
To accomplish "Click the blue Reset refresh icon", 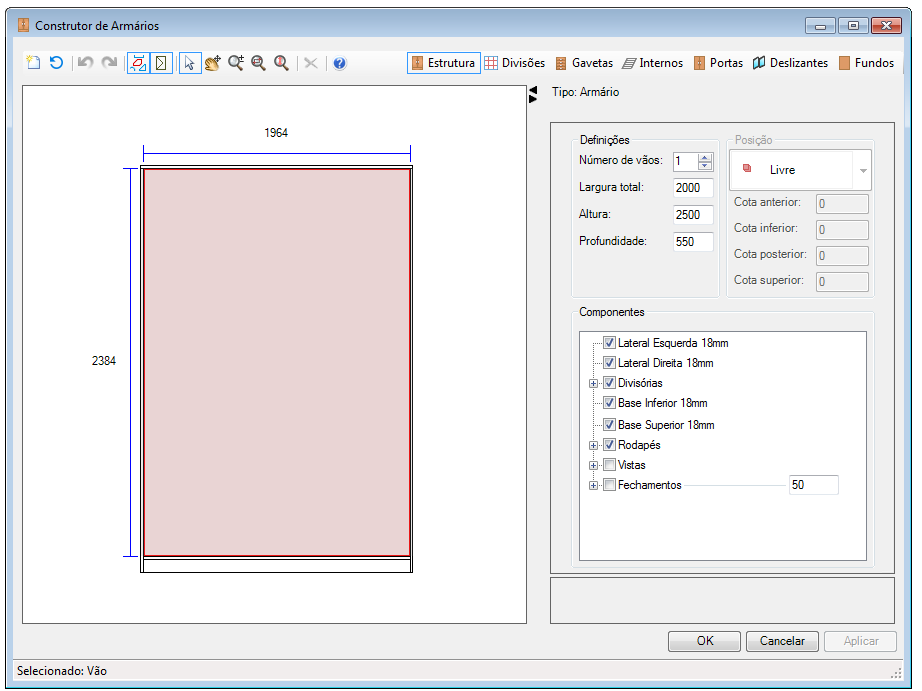I will coord(56,62).
